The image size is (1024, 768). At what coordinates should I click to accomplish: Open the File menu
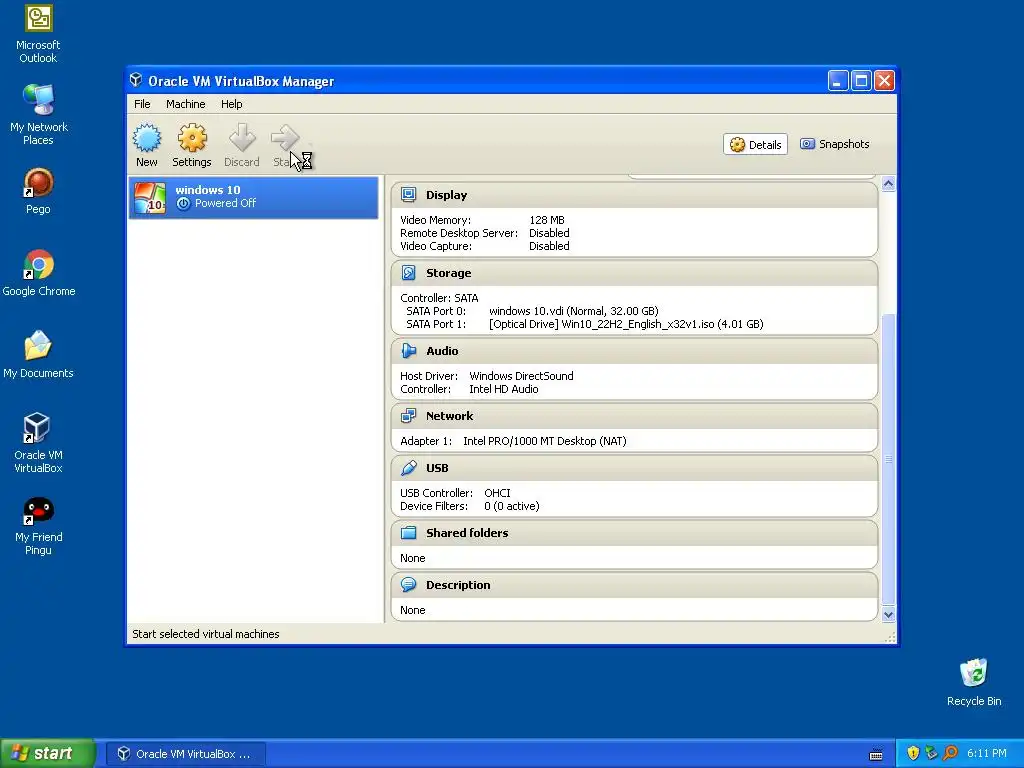pos(142,104)
